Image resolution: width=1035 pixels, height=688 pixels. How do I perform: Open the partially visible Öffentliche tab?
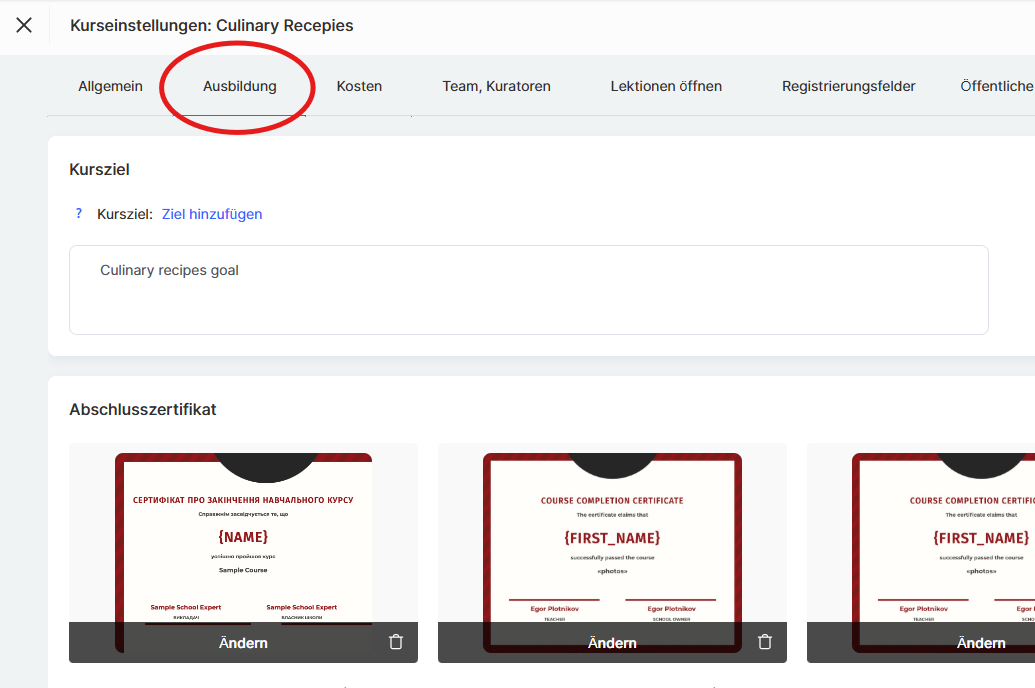click(x=996, y=86)
